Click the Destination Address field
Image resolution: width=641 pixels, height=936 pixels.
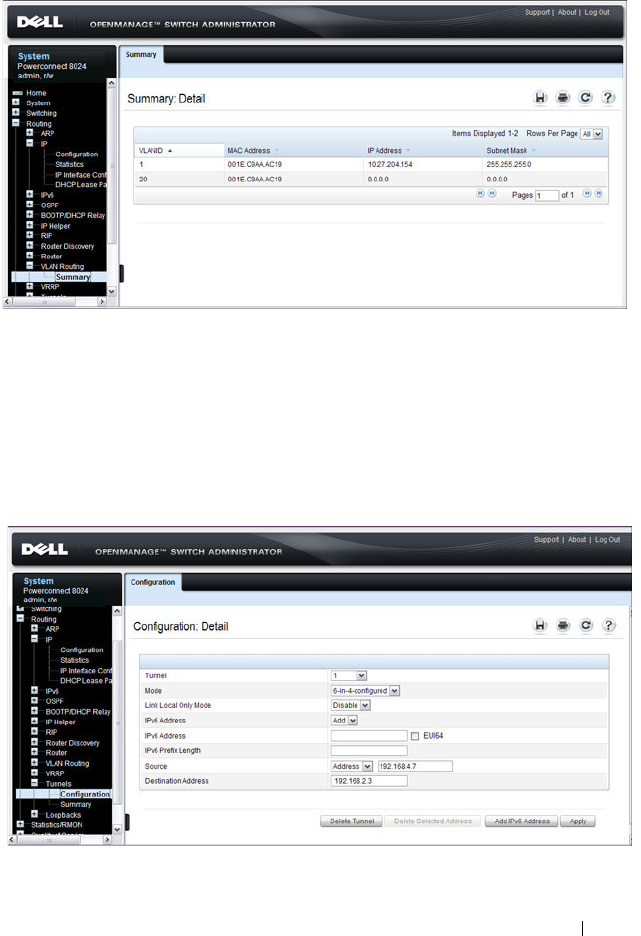click(369, 781)
